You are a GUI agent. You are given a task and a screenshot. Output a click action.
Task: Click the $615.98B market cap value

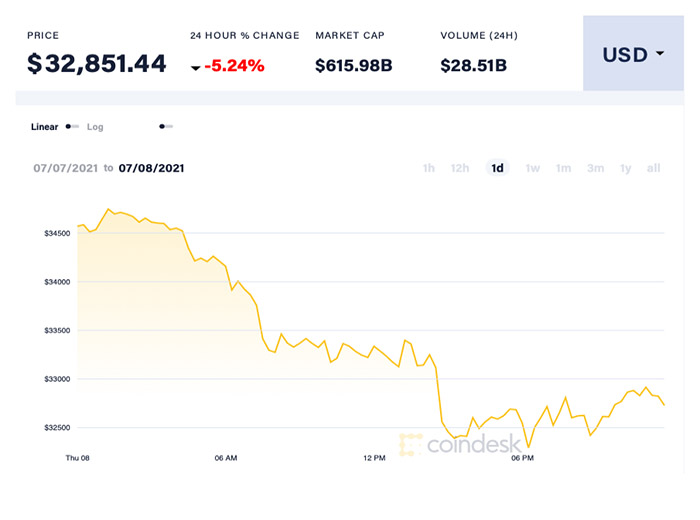(355, 66)
